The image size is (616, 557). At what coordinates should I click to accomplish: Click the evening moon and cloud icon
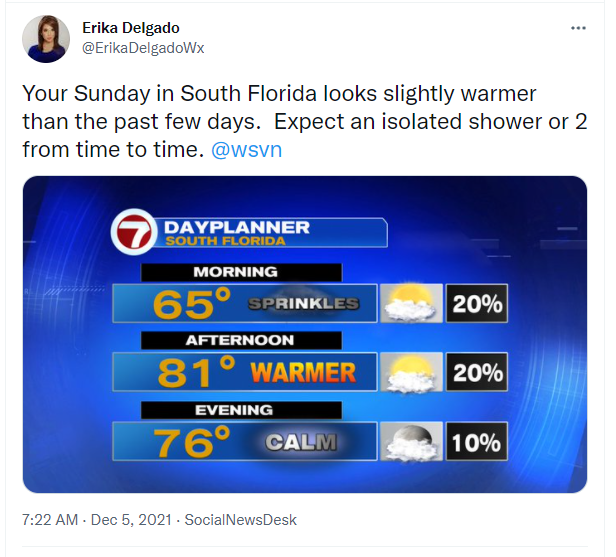point(411,441)
